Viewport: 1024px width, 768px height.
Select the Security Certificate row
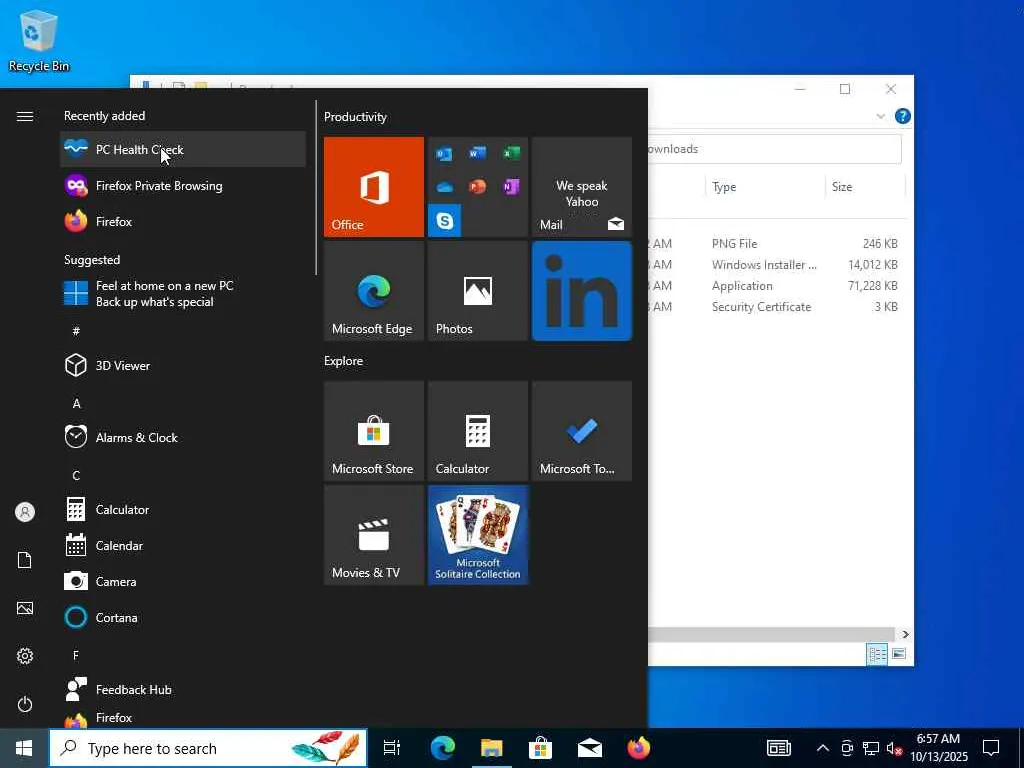776,306
